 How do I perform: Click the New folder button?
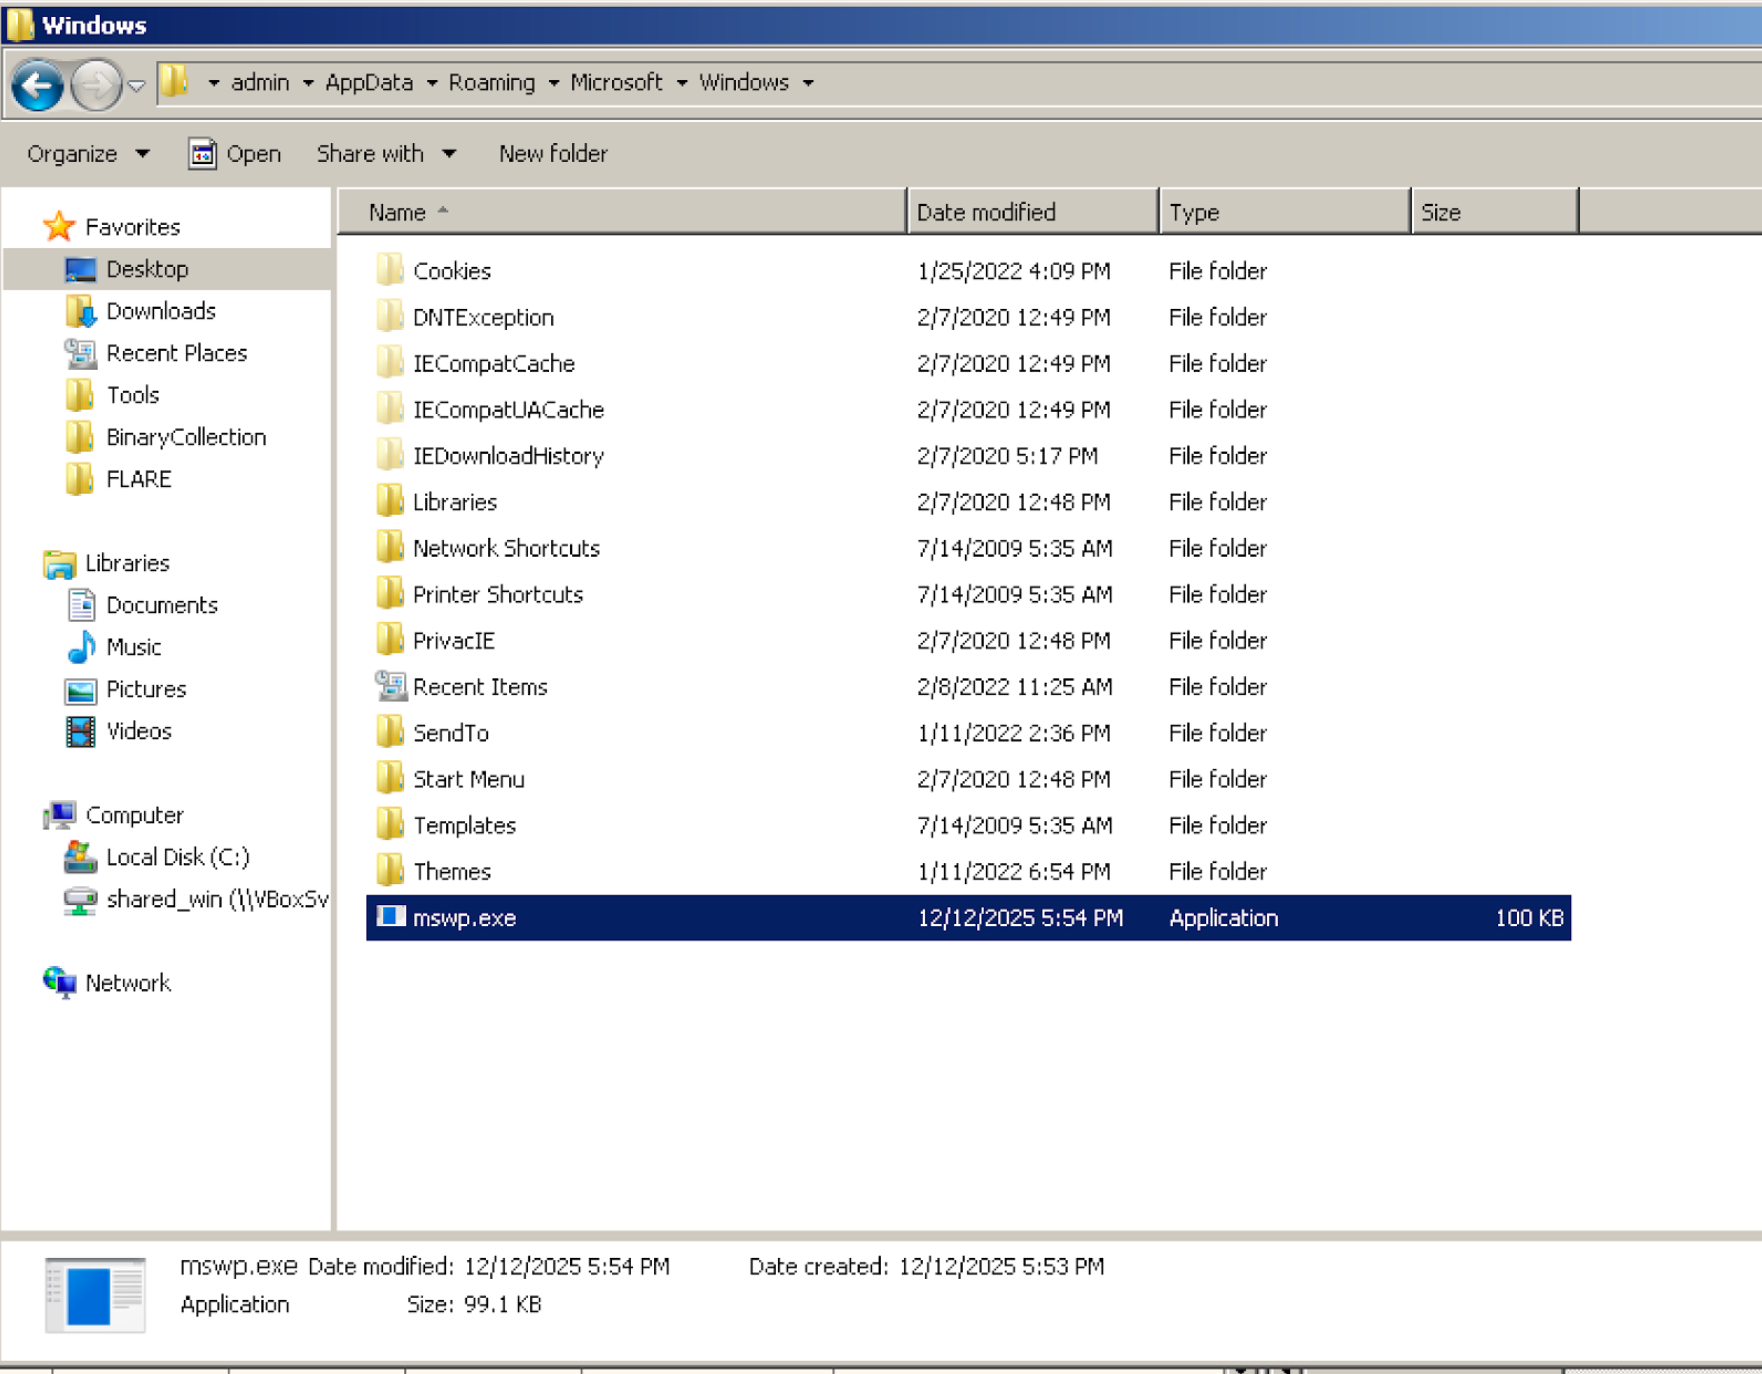pos(553,154)
